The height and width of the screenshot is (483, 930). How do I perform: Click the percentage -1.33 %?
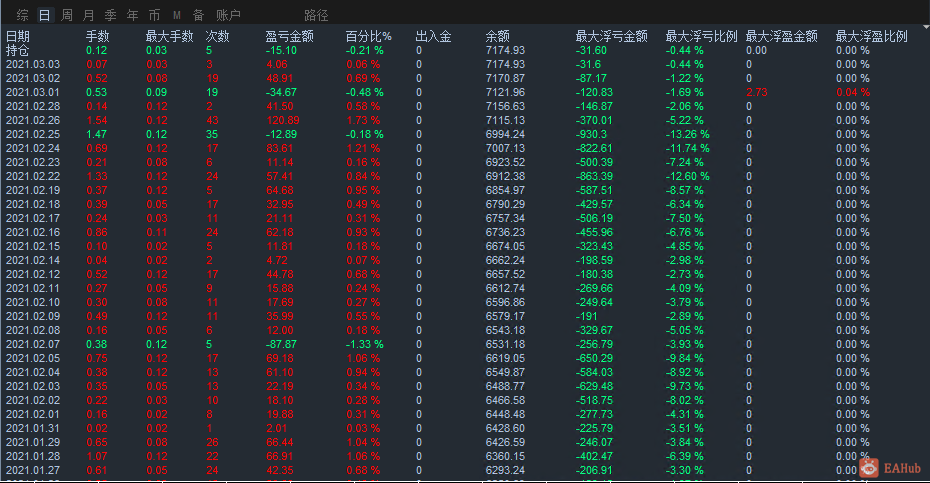365,344
